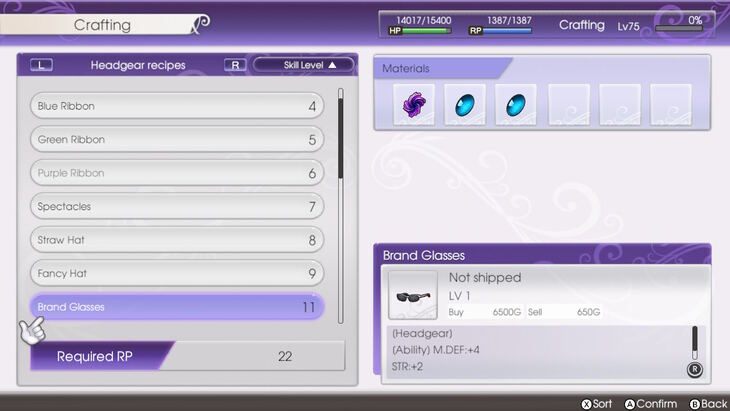
Task: Open the Skill Level sort dropdown
Action: 304,65
